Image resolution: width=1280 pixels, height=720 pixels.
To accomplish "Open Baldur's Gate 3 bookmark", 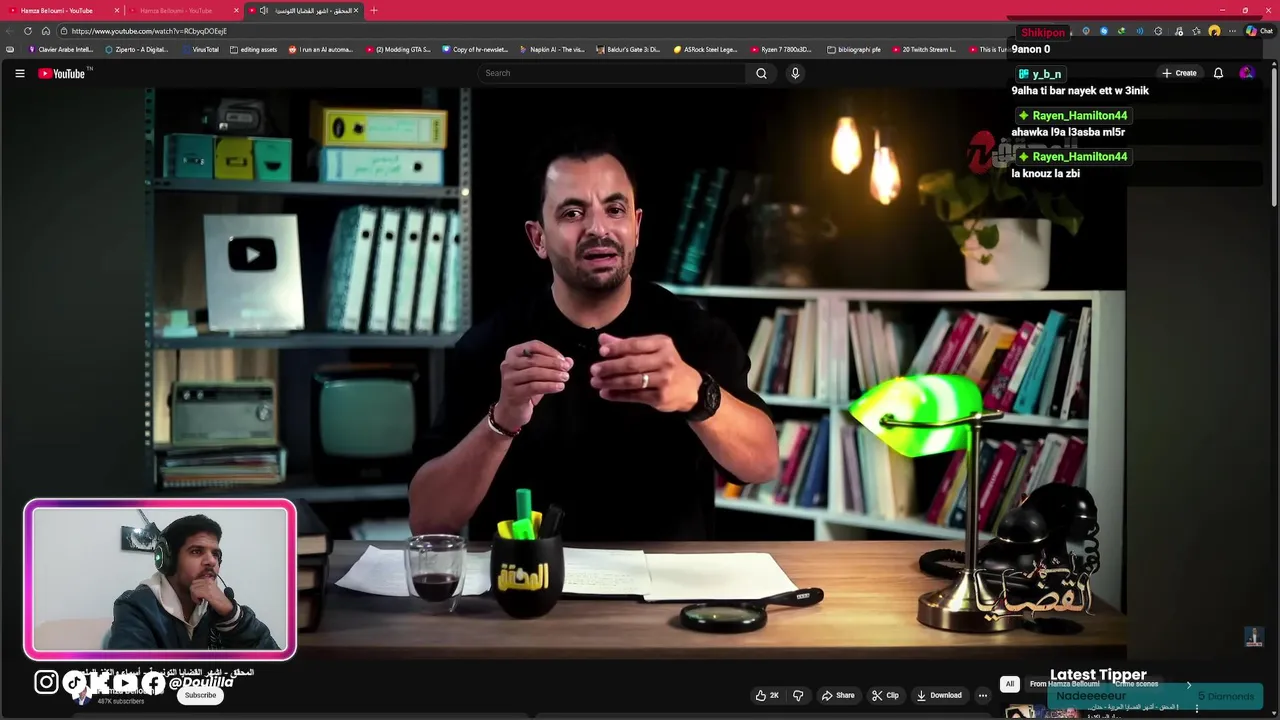I will [628, 49].
